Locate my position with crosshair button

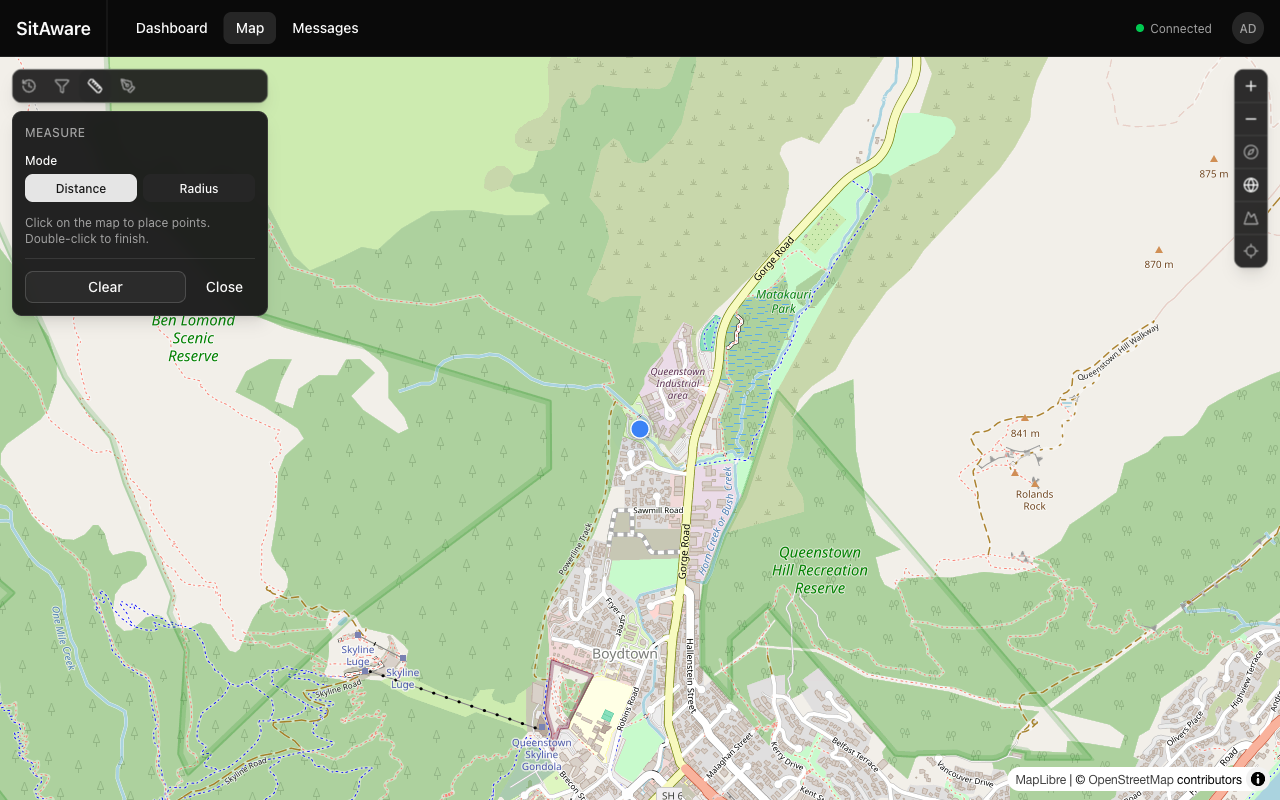[1251, 251]
